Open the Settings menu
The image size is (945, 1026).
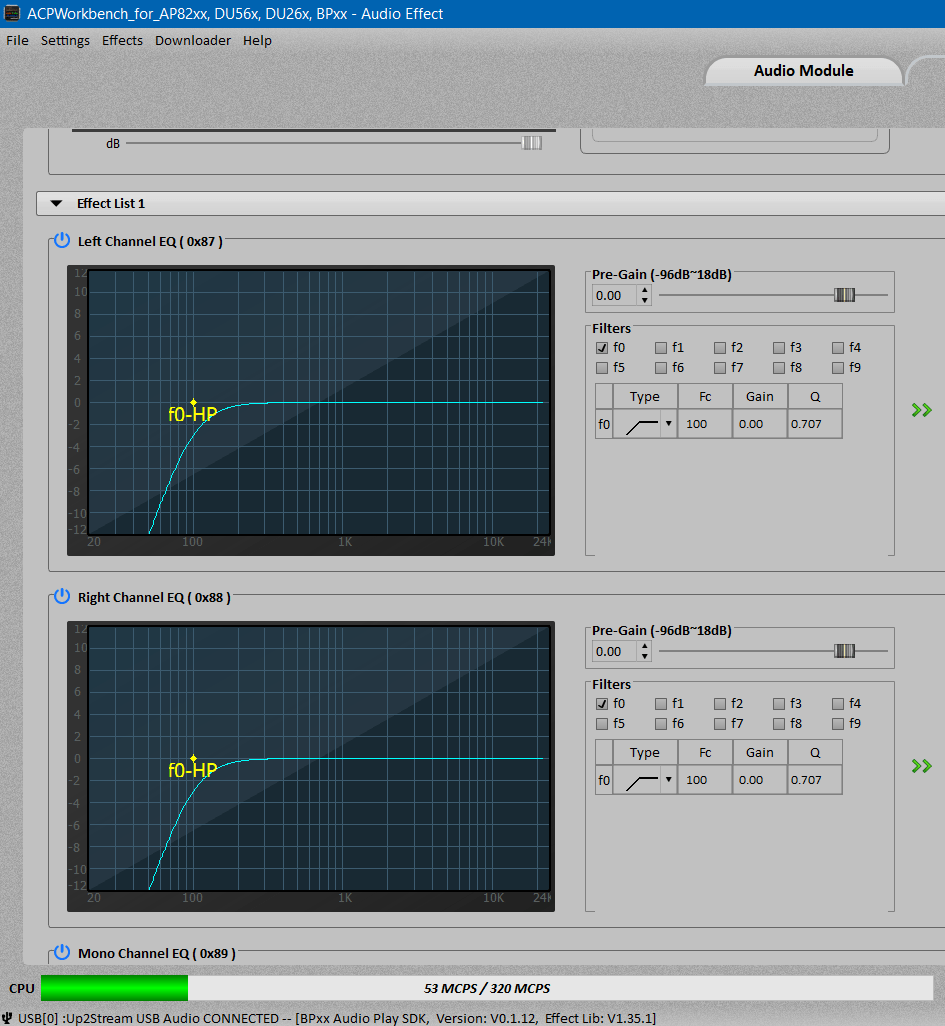65,41
